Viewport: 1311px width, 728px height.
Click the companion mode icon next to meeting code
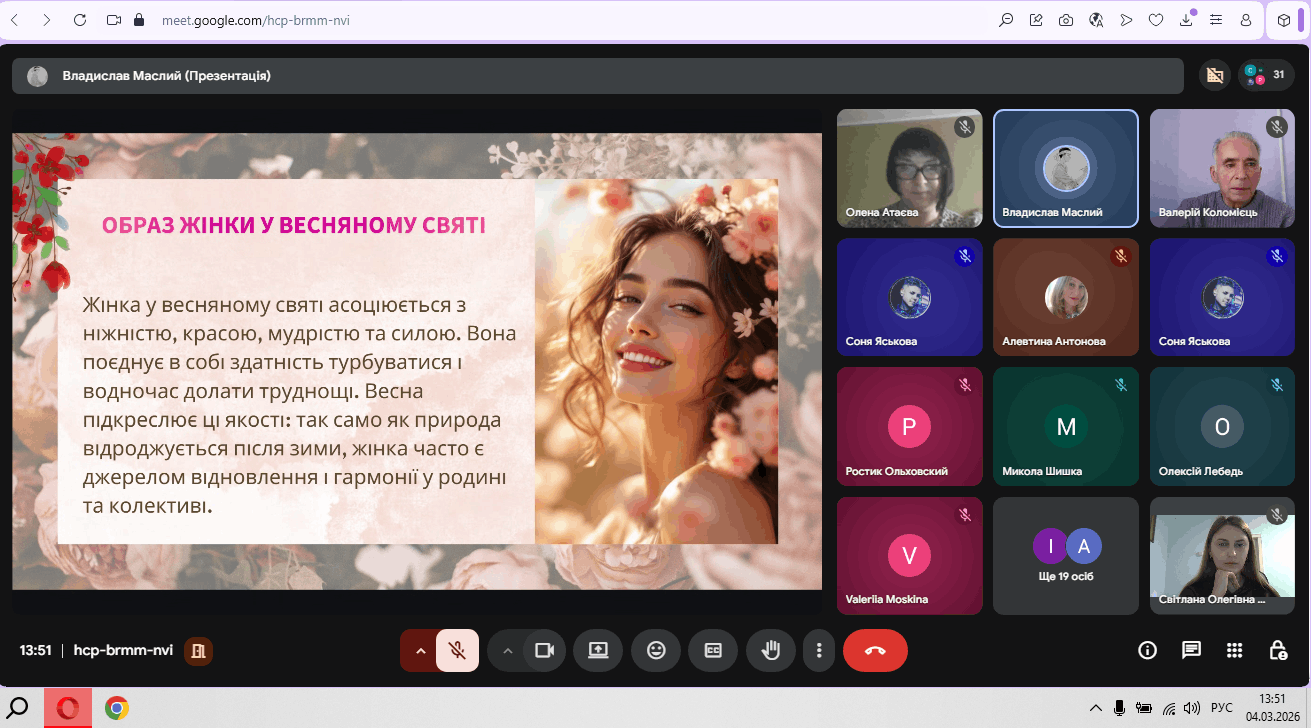[198, 651]
